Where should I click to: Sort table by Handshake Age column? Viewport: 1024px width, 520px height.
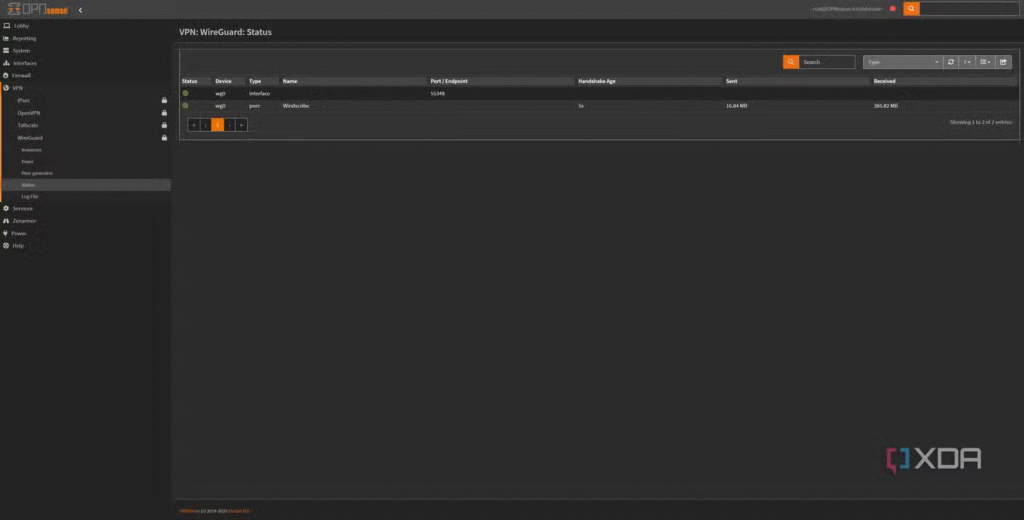pos(596,81)
